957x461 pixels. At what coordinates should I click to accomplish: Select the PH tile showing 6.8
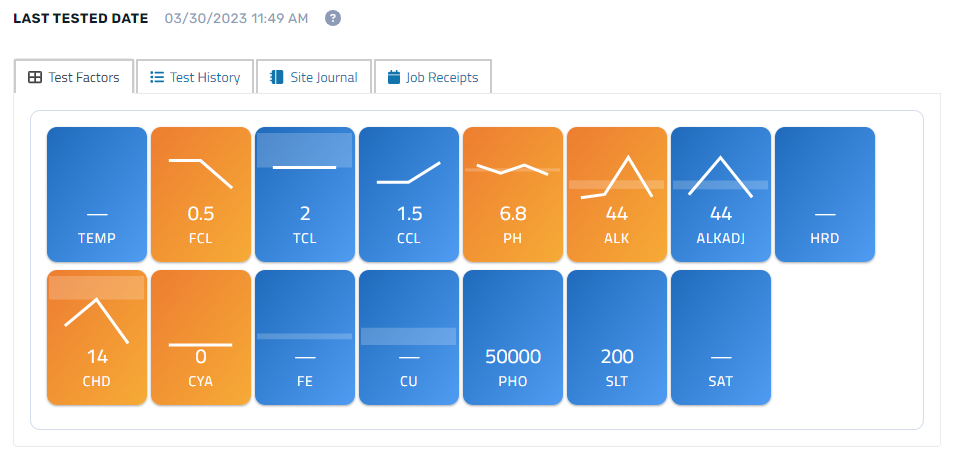(x=513, y=195)
